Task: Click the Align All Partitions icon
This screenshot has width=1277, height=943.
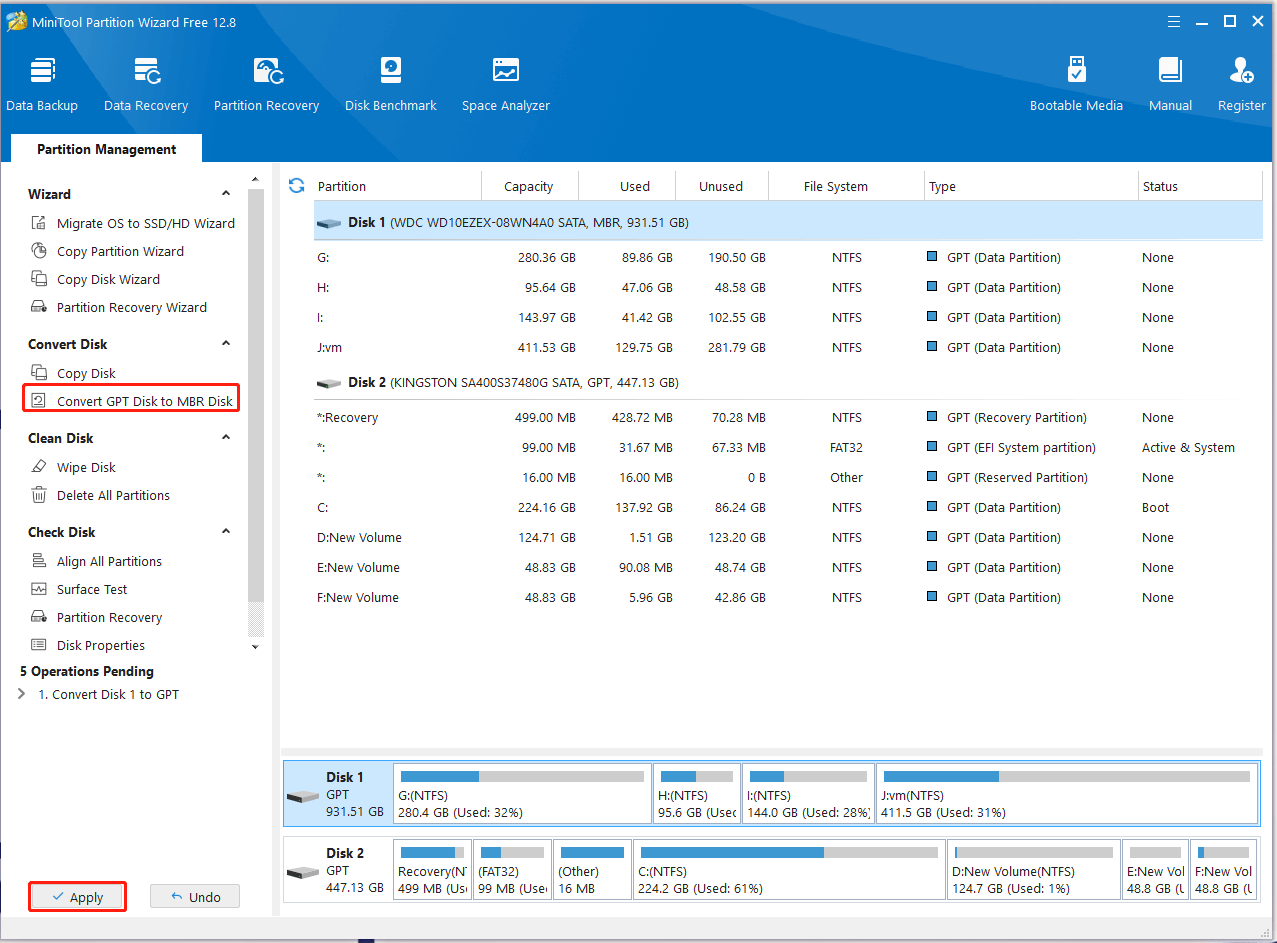Action: click(x=39, y=561)
